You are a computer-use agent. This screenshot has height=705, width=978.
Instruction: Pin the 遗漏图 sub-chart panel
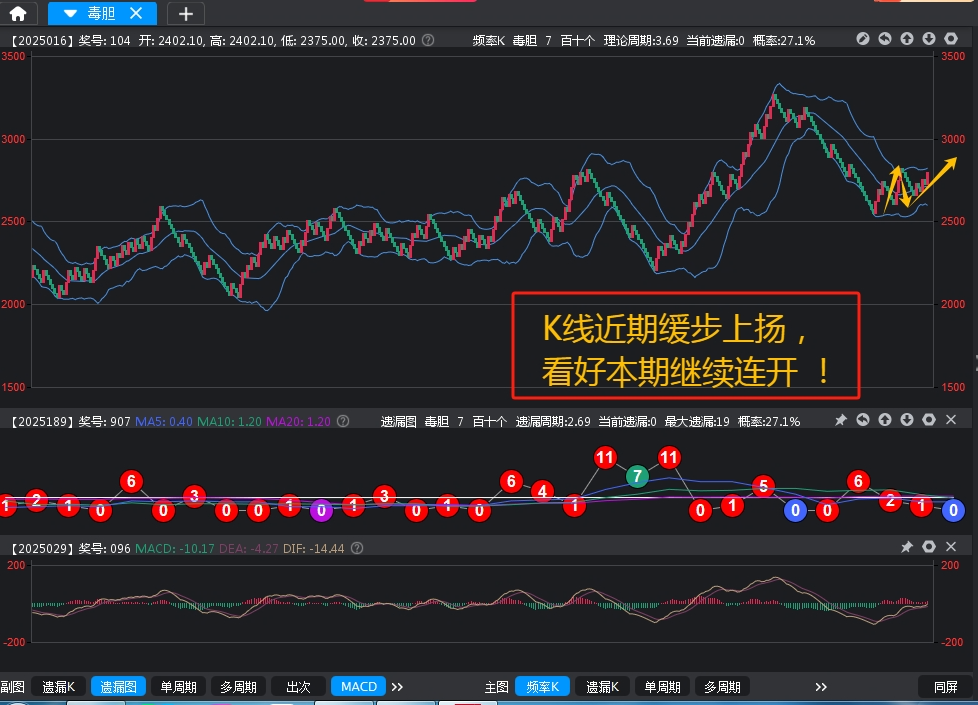pos(841,421)
